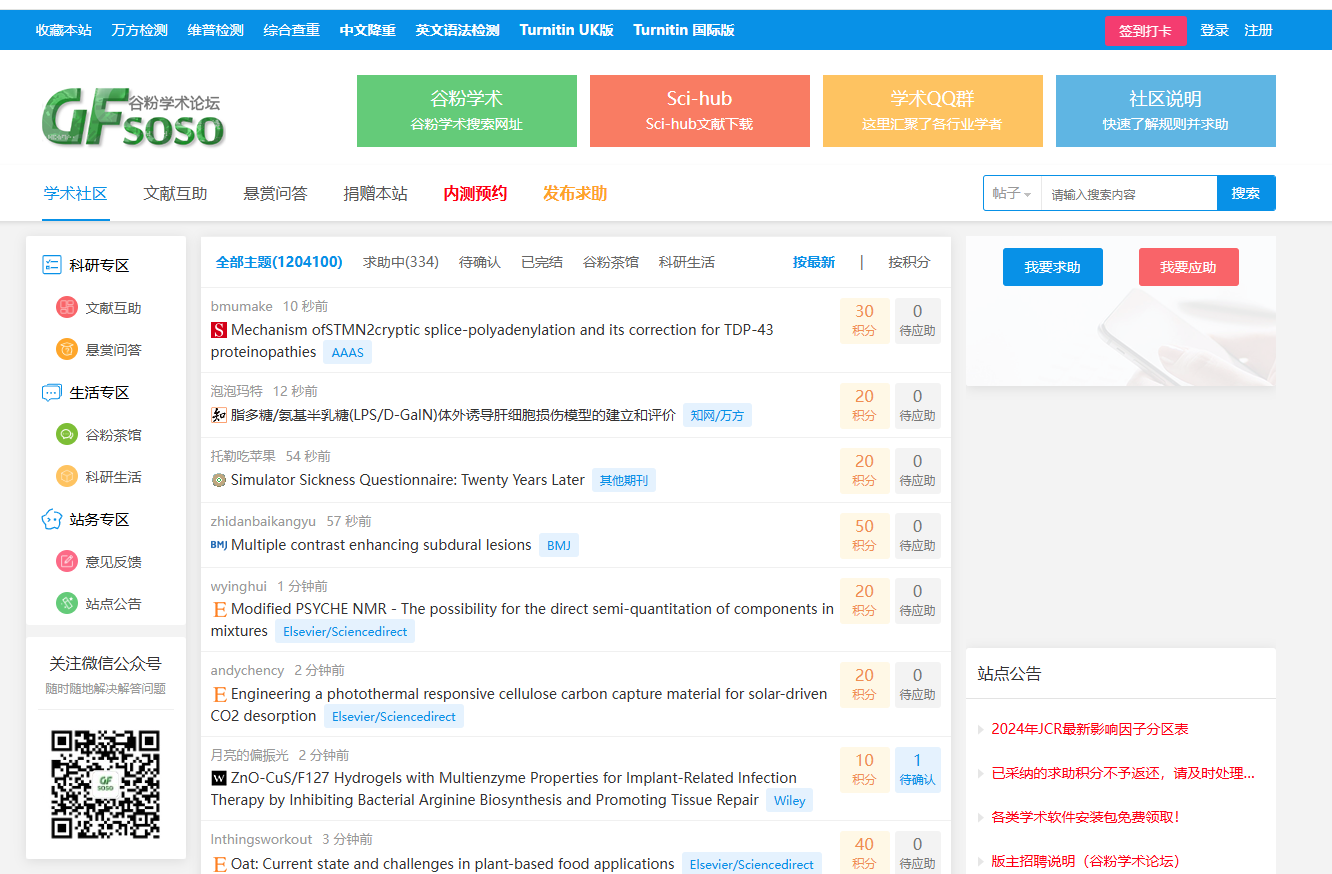
Task: Click the blue 搜索 button
Action: click(x=1246, y=193)
